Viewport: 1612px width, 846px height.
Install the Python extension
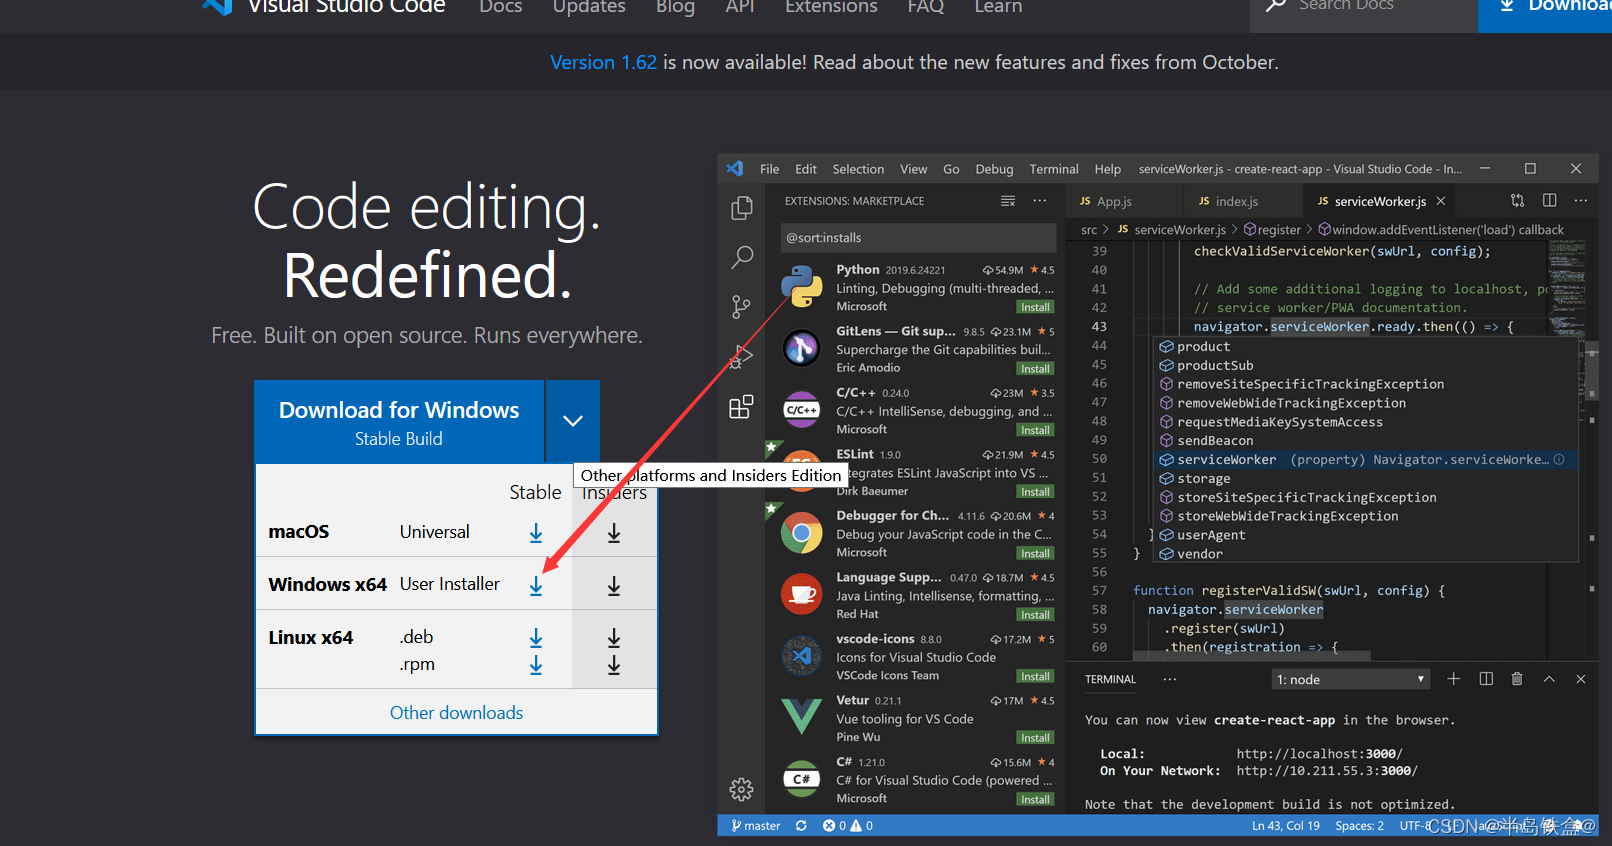[1035, 307]
